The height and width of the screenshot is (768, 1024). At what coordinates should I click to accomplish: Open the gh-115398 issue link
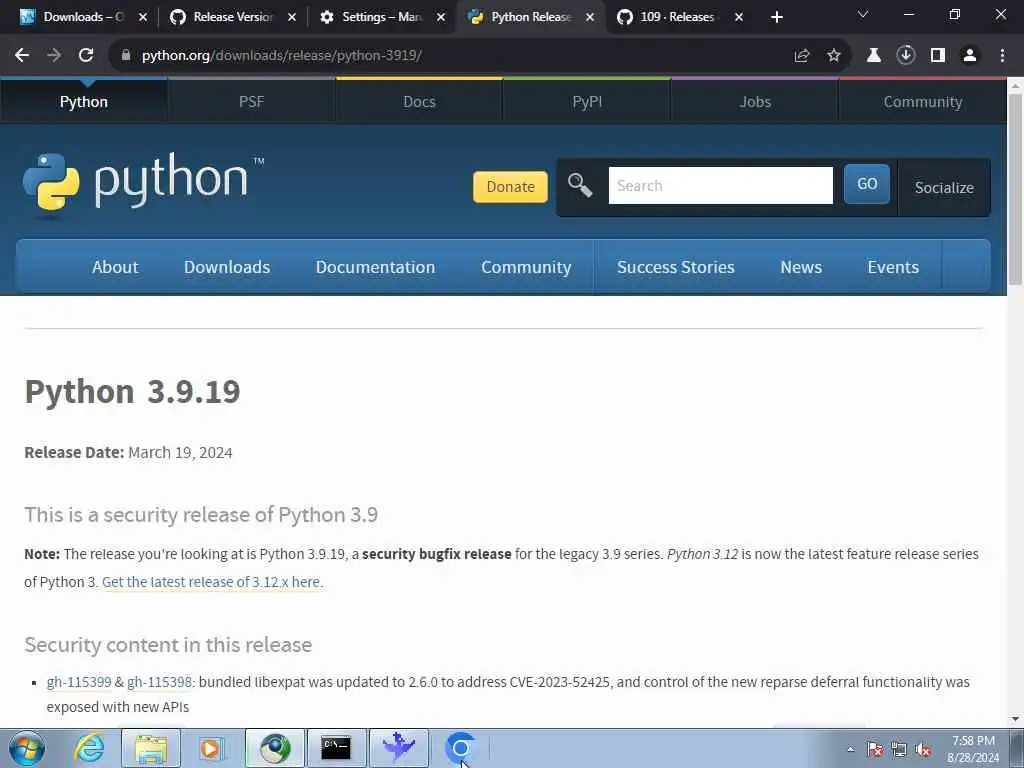coord(159,682)
